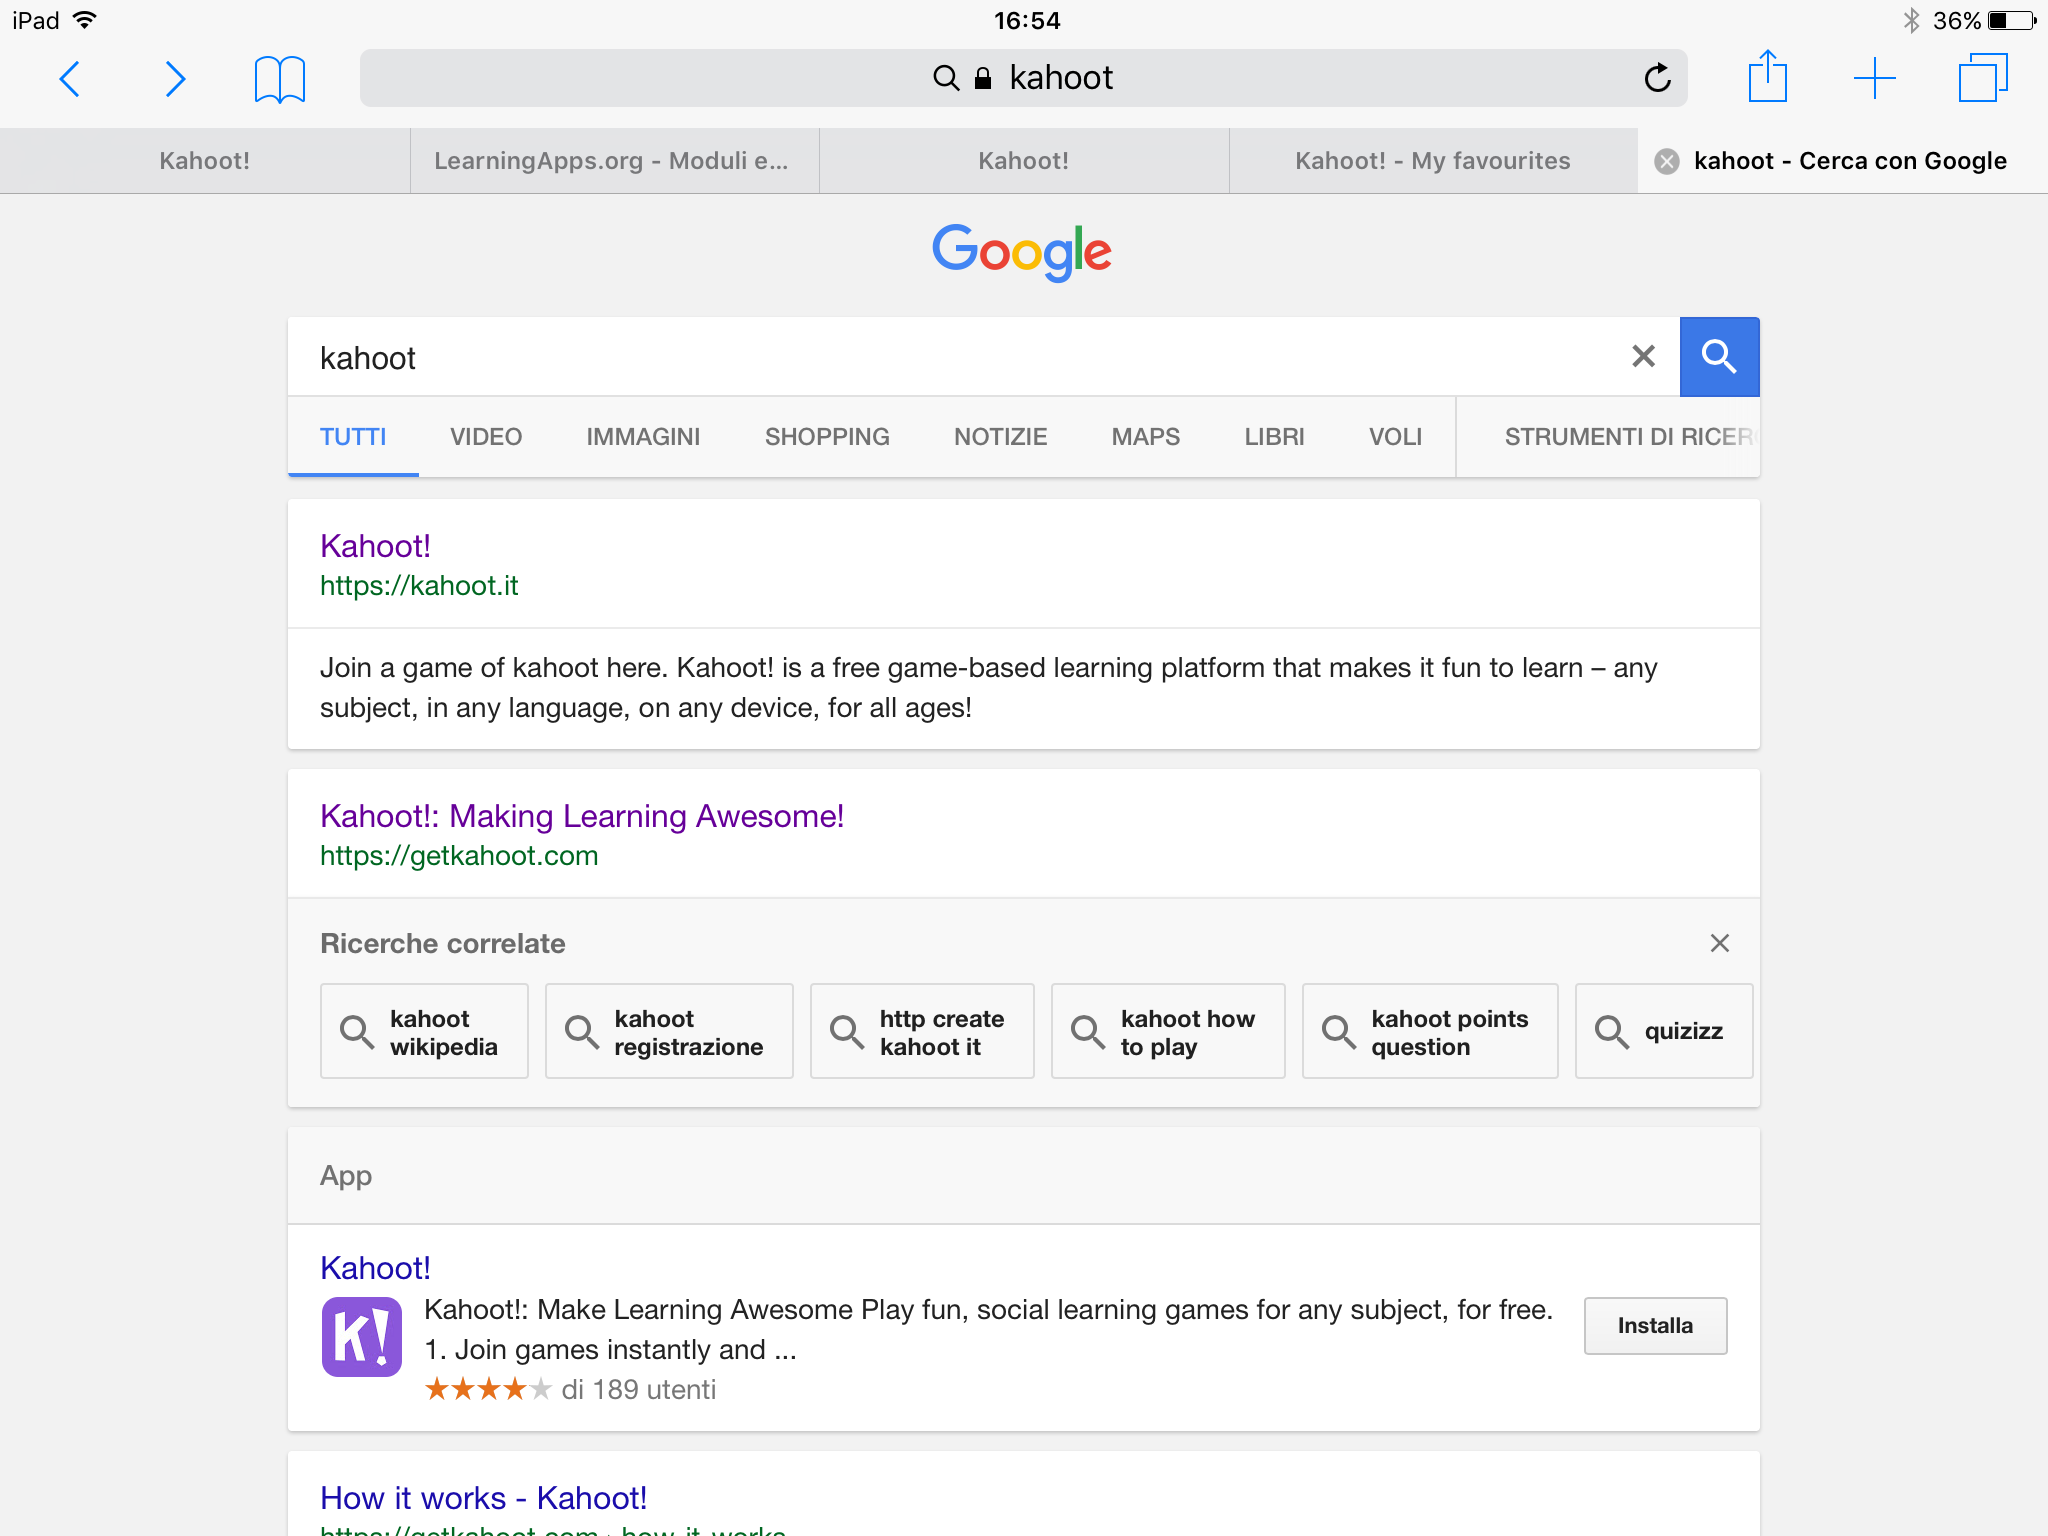Viewport: 2048px width, 1536px height.
Task: Go forward using Safari's forward arrow
Action: coord(175,79)
